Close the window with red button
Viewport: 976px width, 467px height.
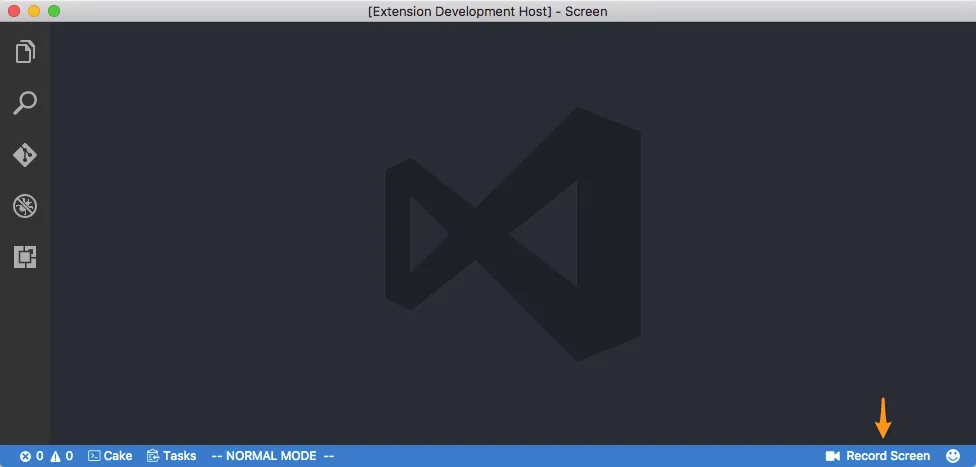[x=14, y=11]
